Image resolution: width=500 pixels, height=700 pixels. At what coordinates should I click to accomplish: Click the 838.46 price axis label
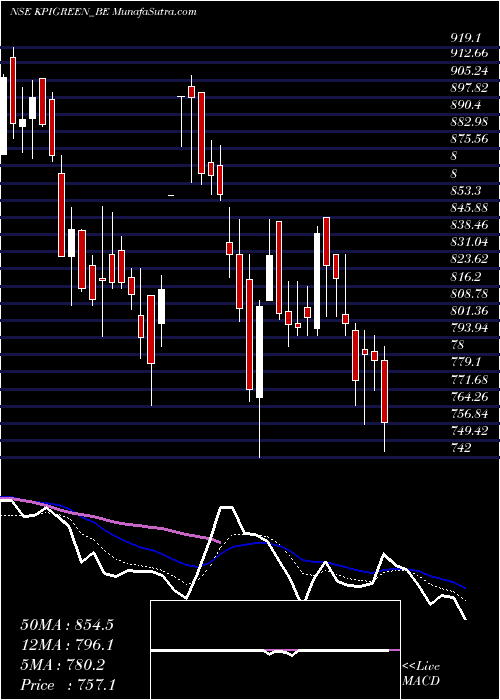pyautogui.click(x=469, y=225)
